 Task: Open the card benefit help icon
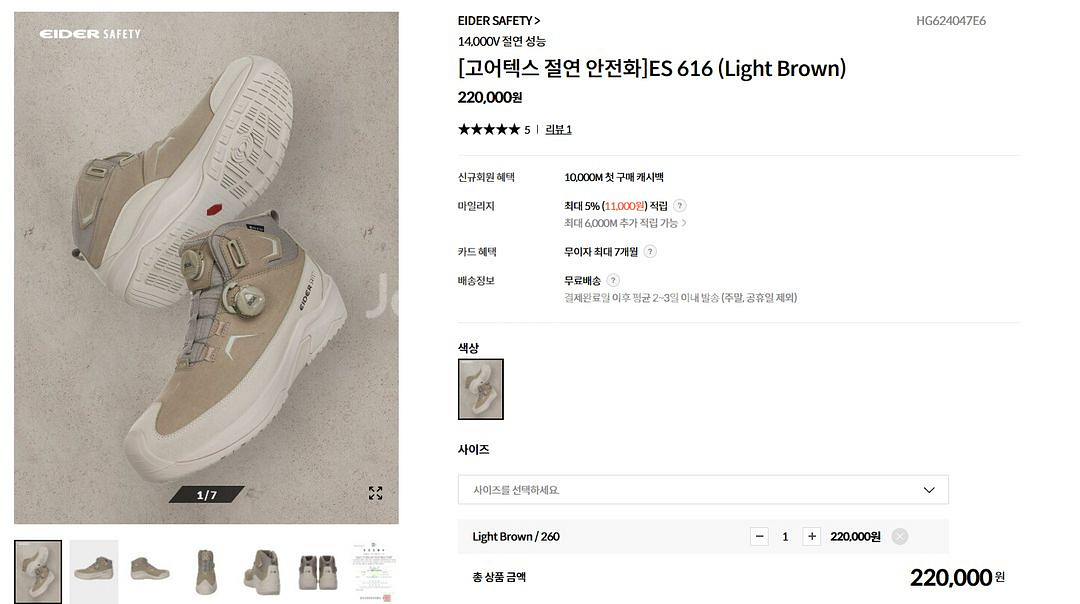pyautogui.click(x=650, y=252)
